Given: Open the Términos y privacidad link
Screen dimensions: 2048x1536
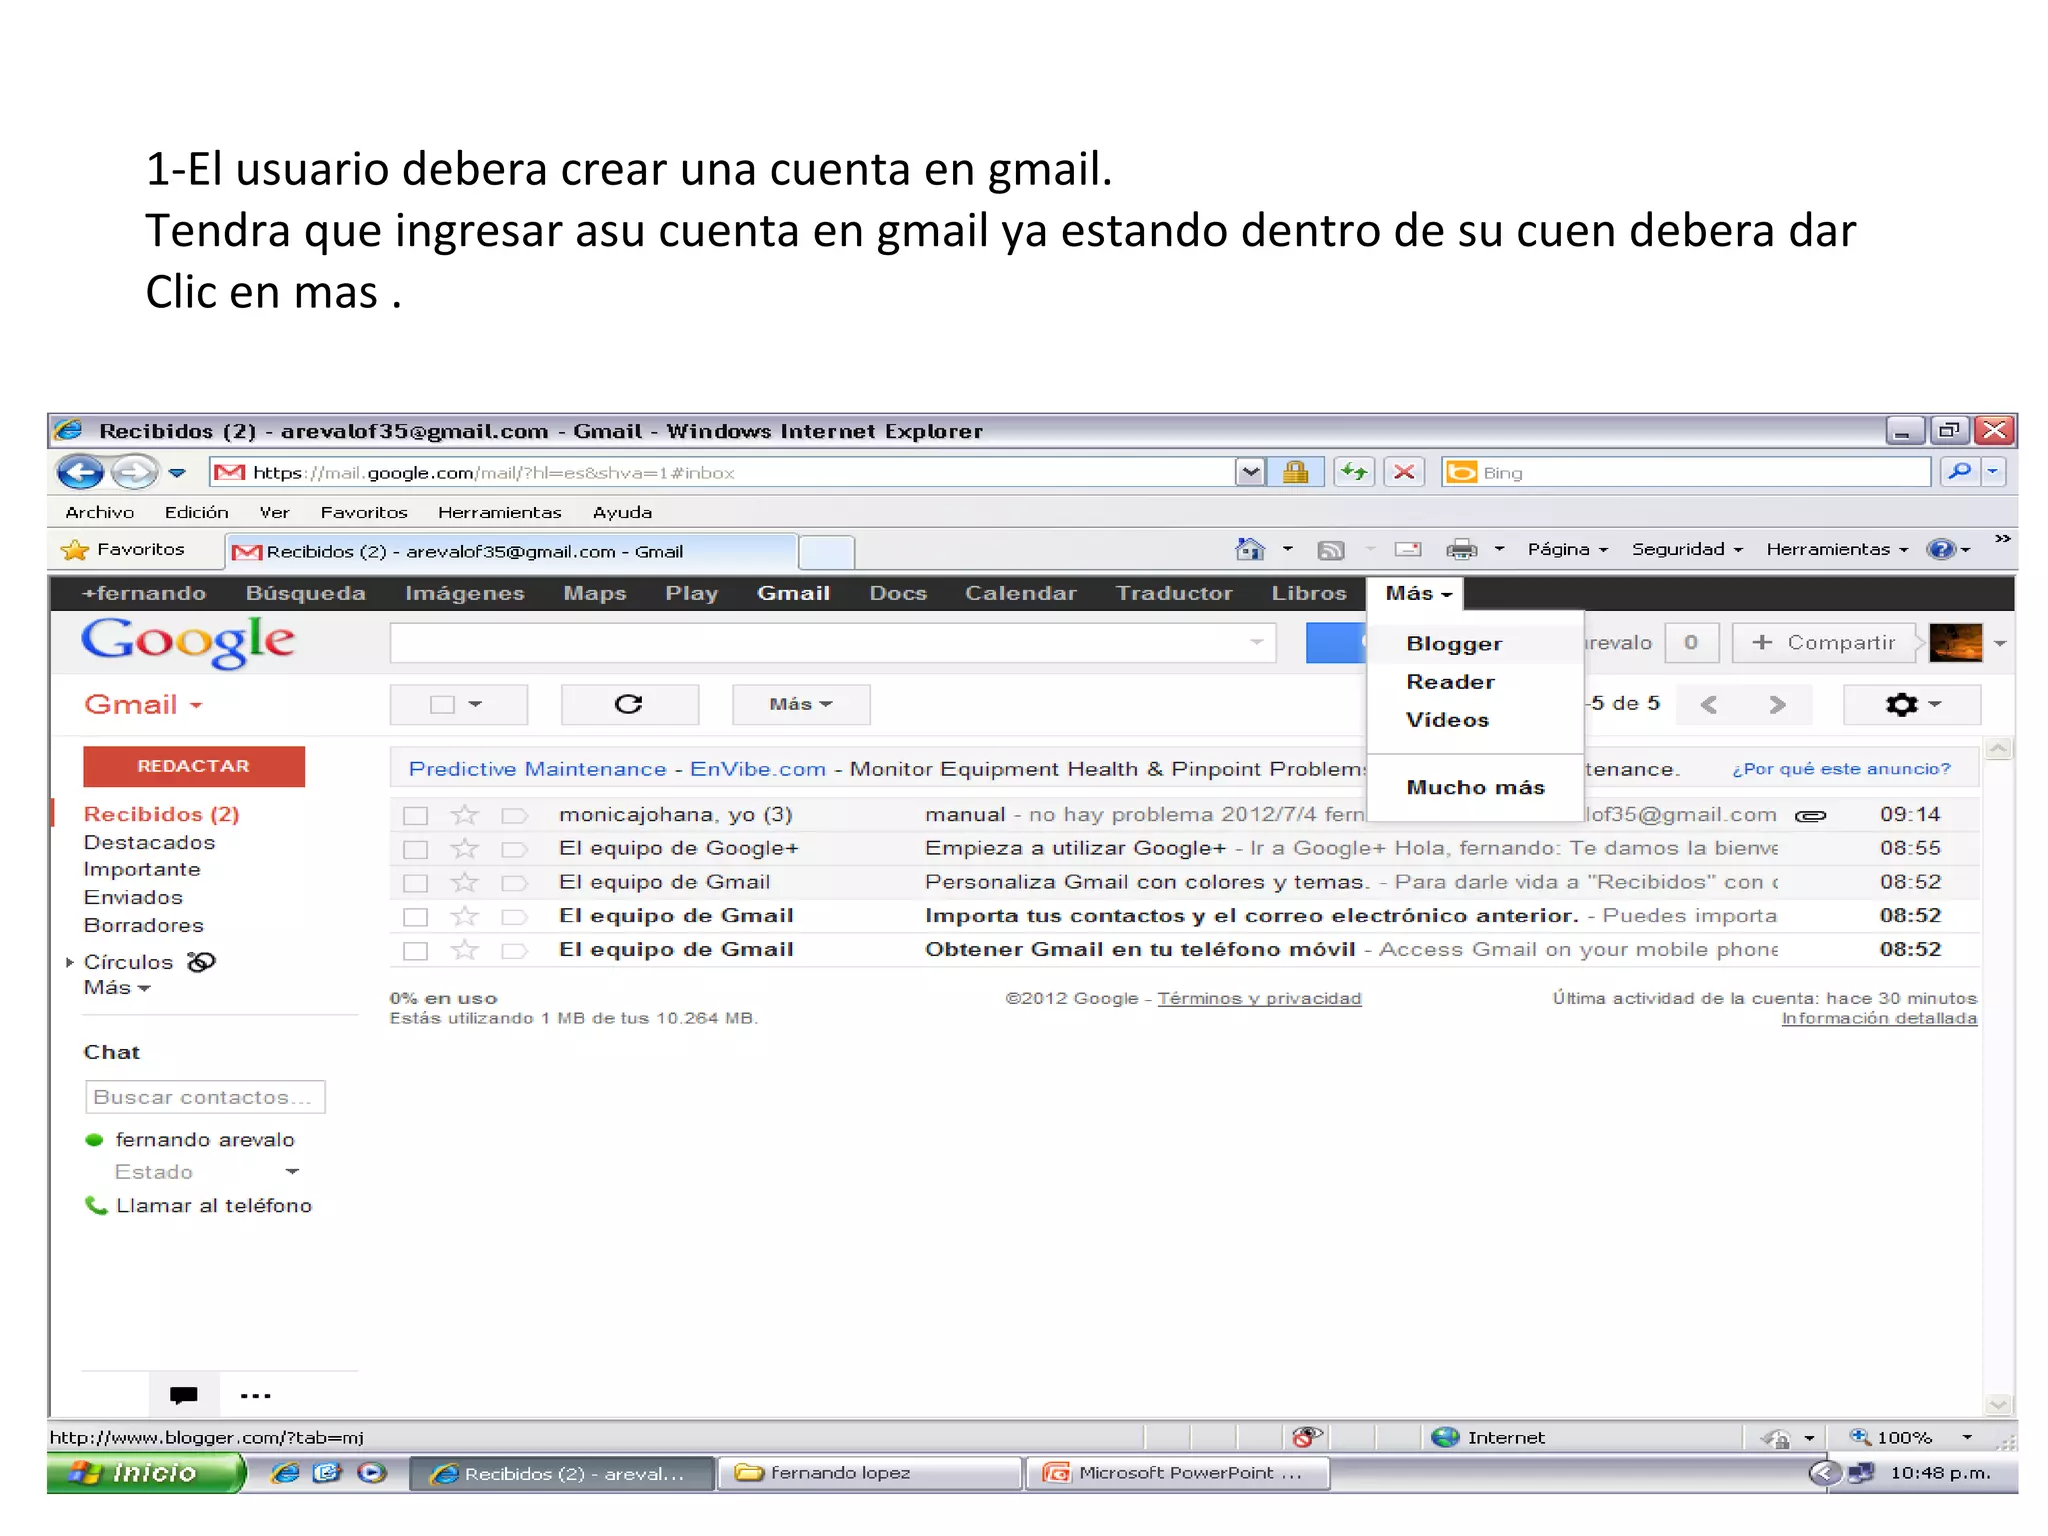Looking at the screenshot, I should click(1258, 998).
